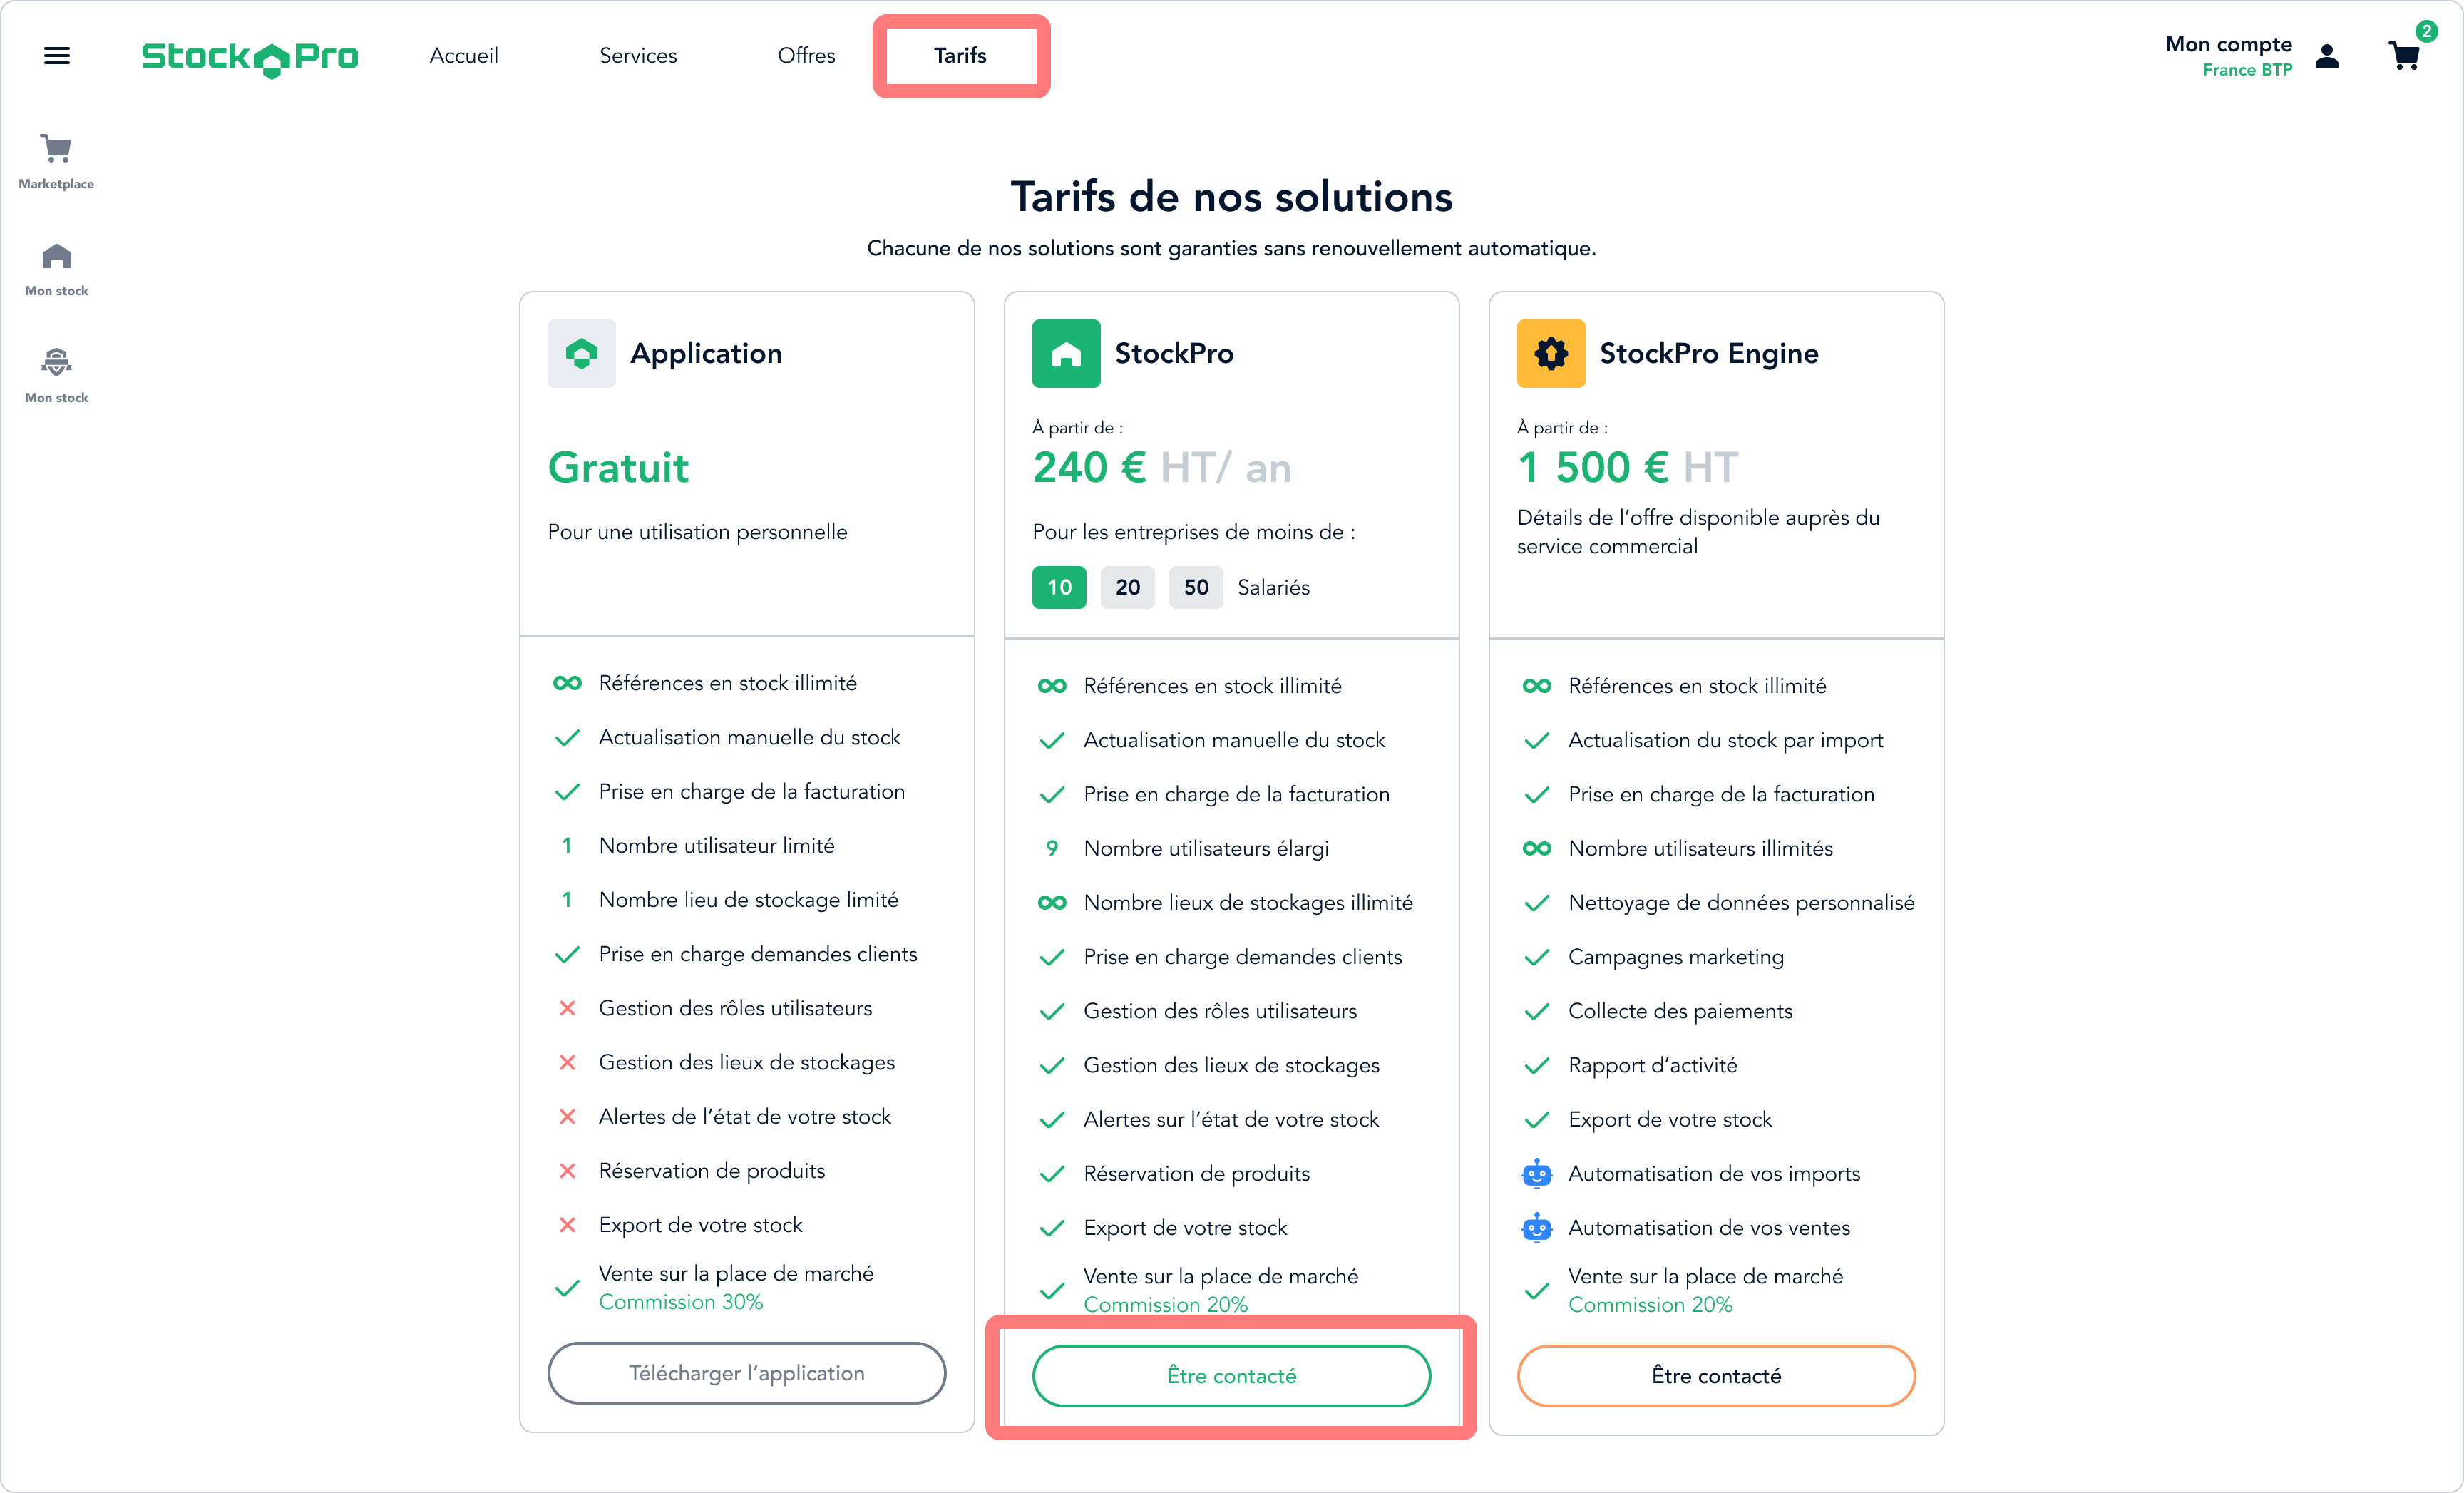Screen dimensions: 2464x1493
Task: Click checkmark beside Rapport d'activité
Action: coord(1537,1066)
